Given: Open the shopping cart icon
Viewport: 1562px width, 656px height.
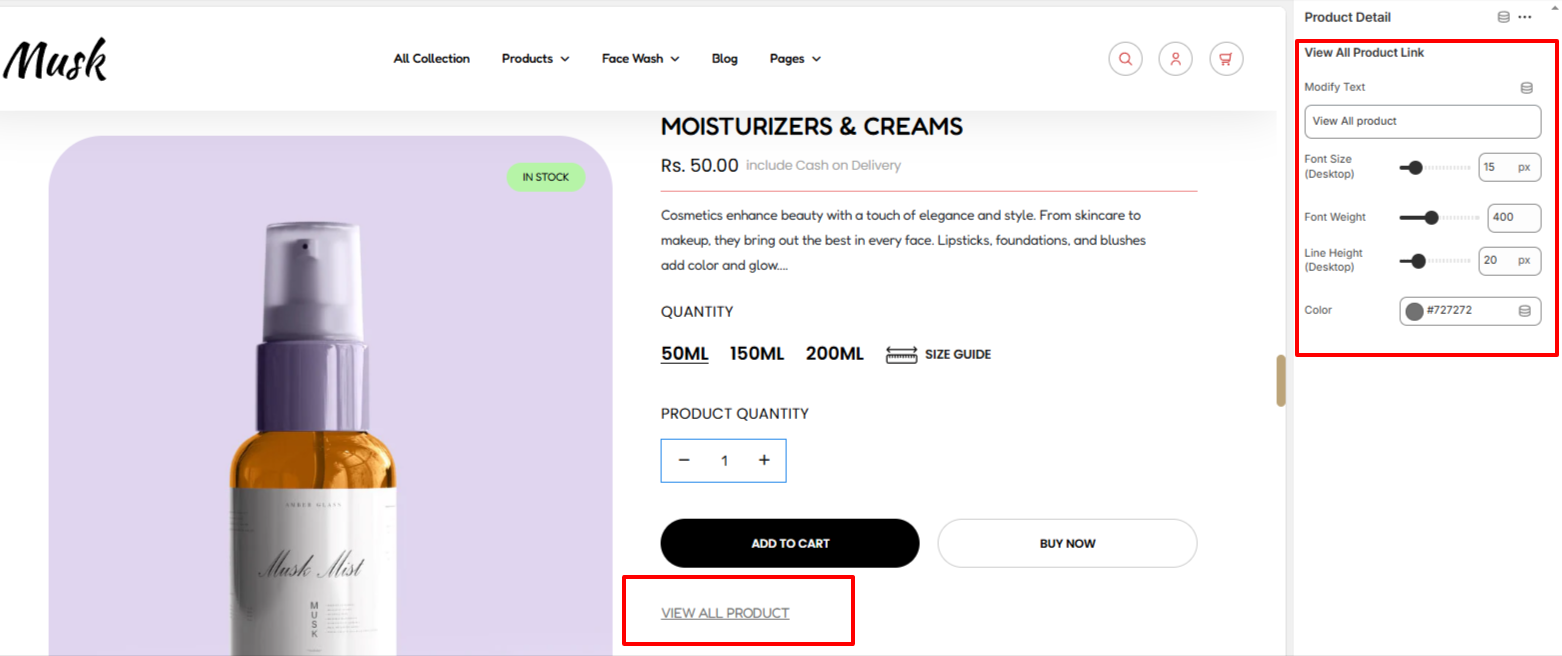Looking at the screenshot, I should click(1226, 59).
